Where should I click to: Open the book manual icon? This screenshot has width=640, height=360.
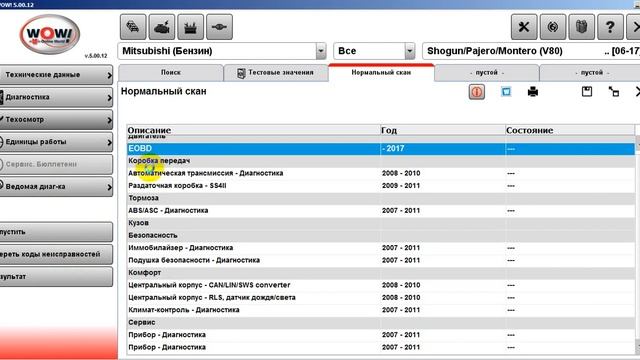coord(582,27)
